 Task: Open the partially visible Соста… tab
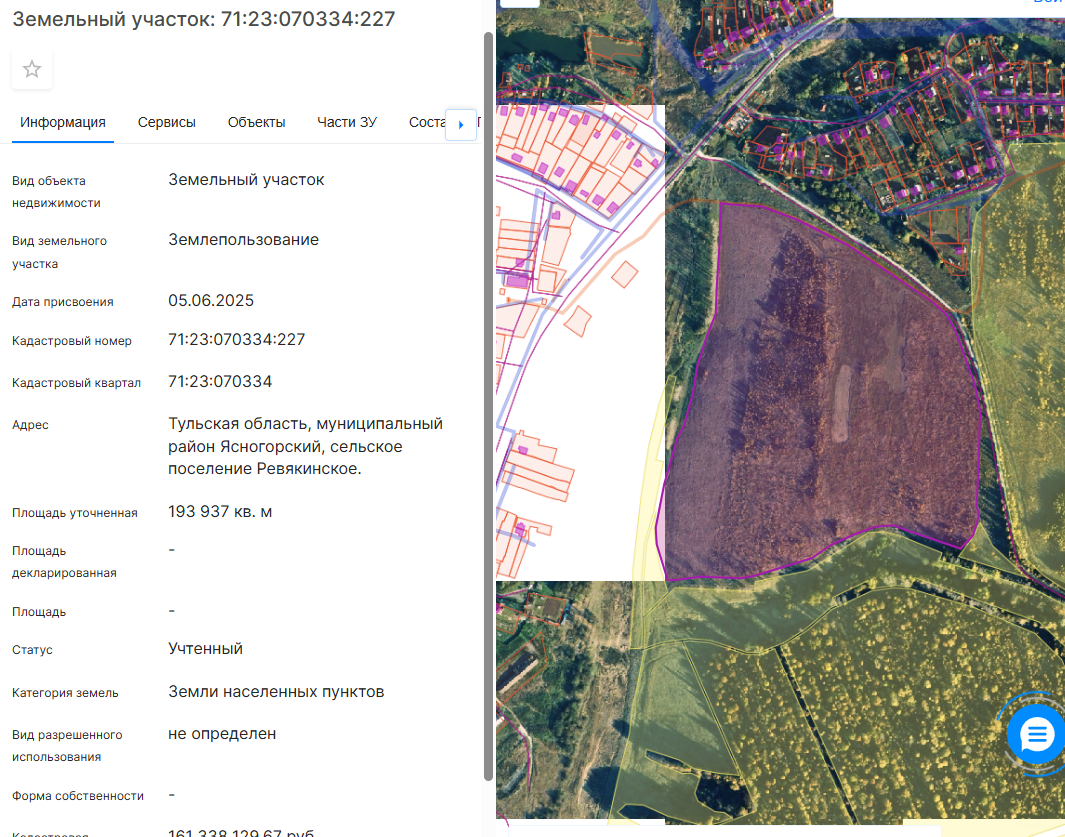(x=426, y=122)
